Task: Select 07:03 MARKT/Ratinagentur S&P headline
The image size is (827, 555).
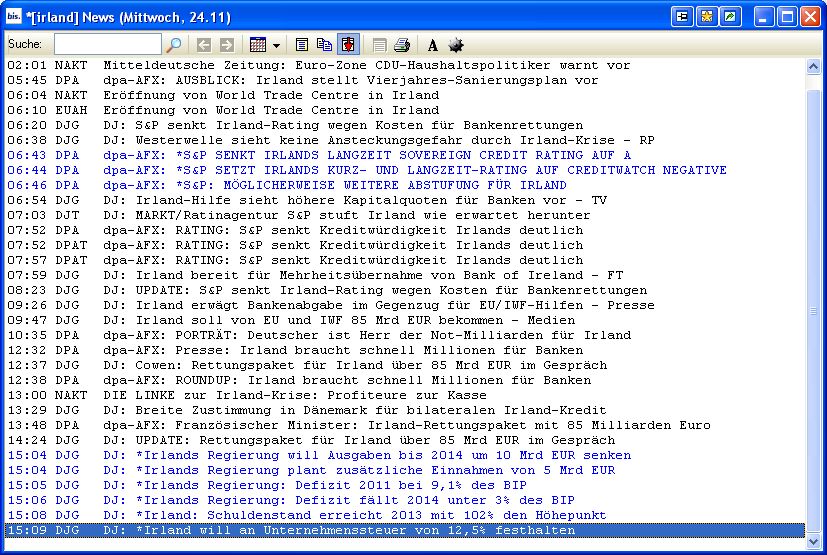Action: click(x=405, y=215)
